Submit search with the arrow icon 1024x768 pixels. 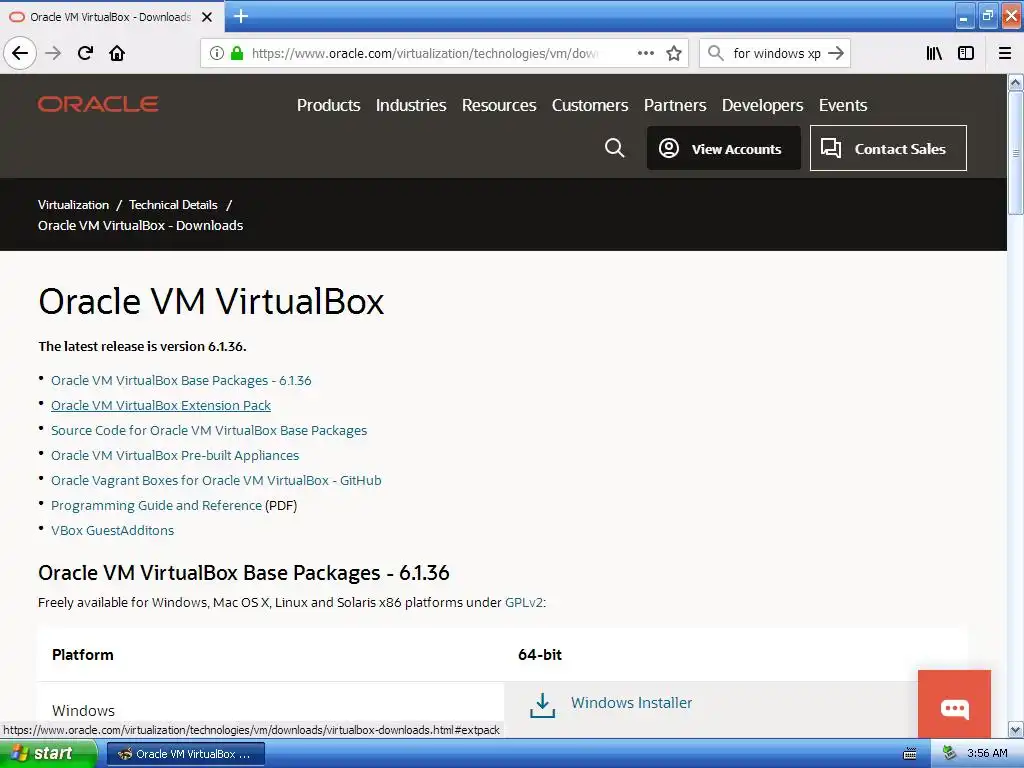[836, 53]
